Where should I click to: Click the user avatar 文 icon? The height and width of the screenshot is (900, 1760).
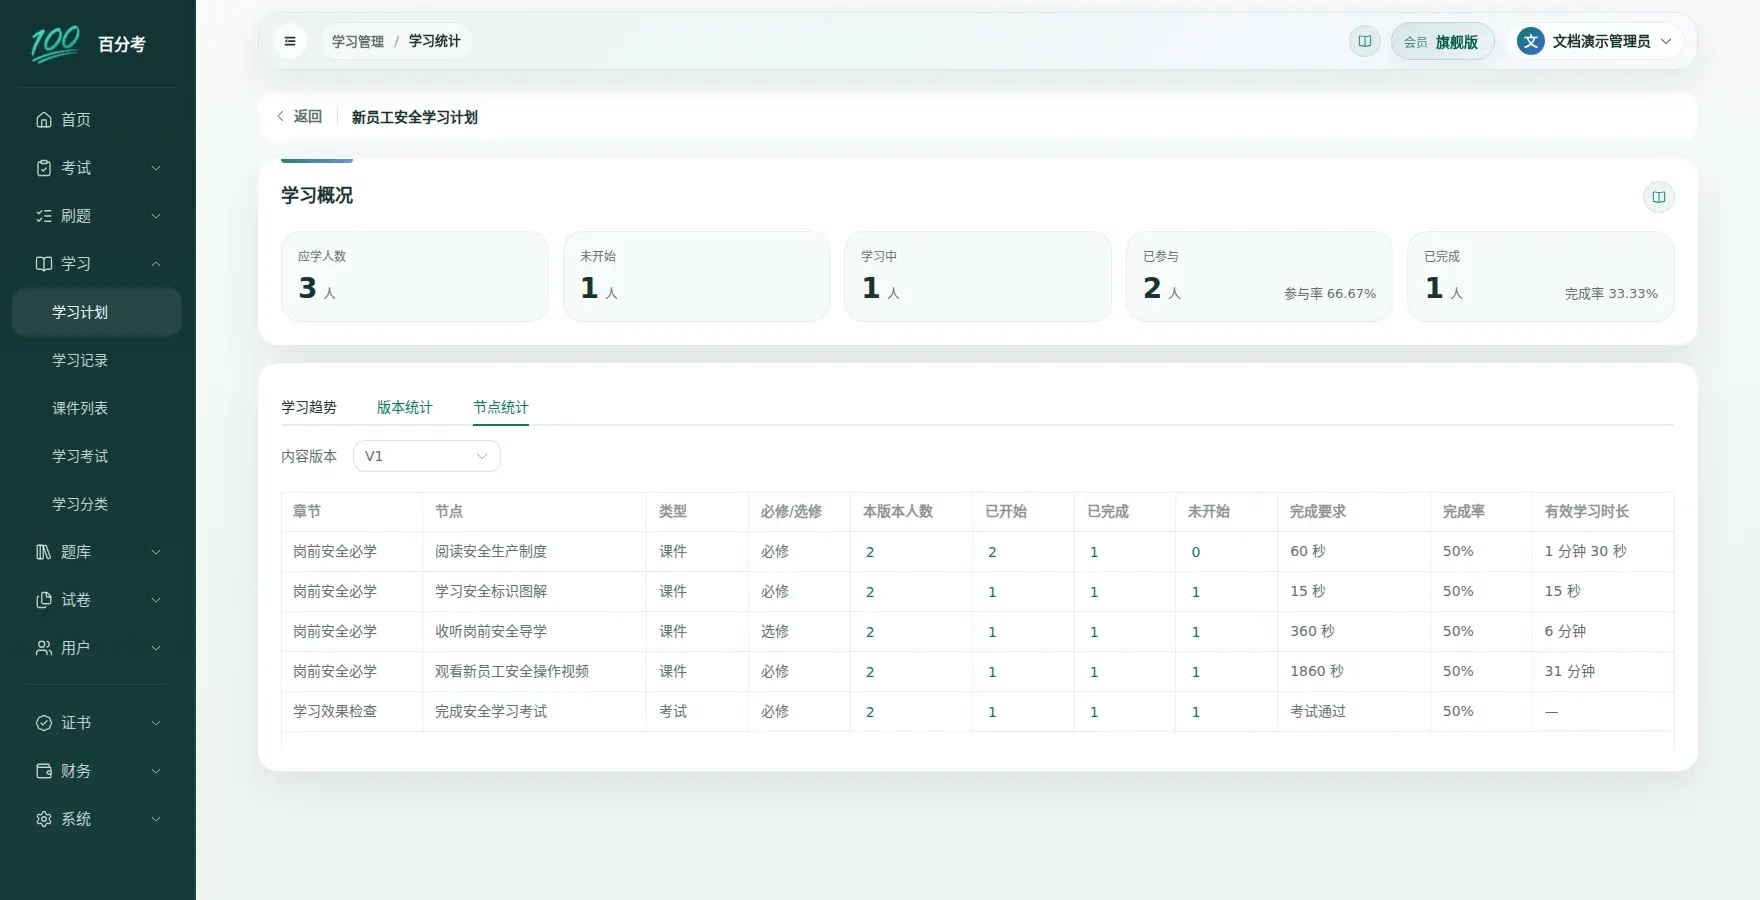tap(1530, 41)
